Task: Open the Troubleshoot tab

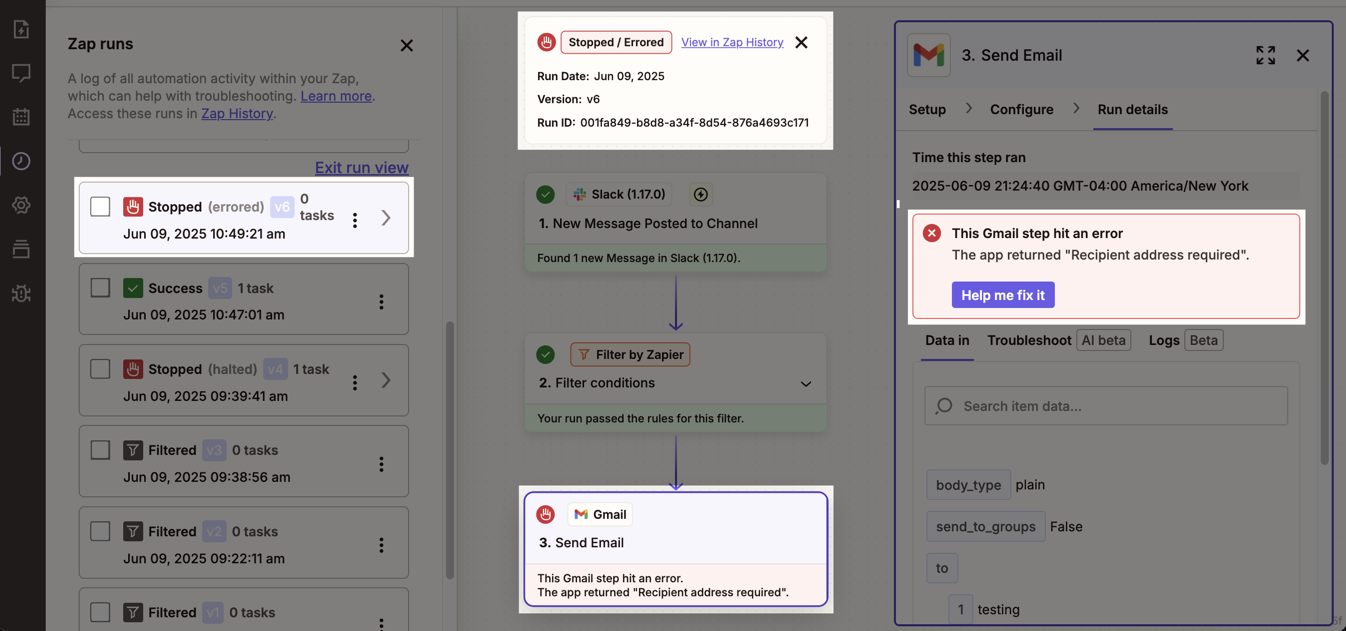Action: point(1059,340)
